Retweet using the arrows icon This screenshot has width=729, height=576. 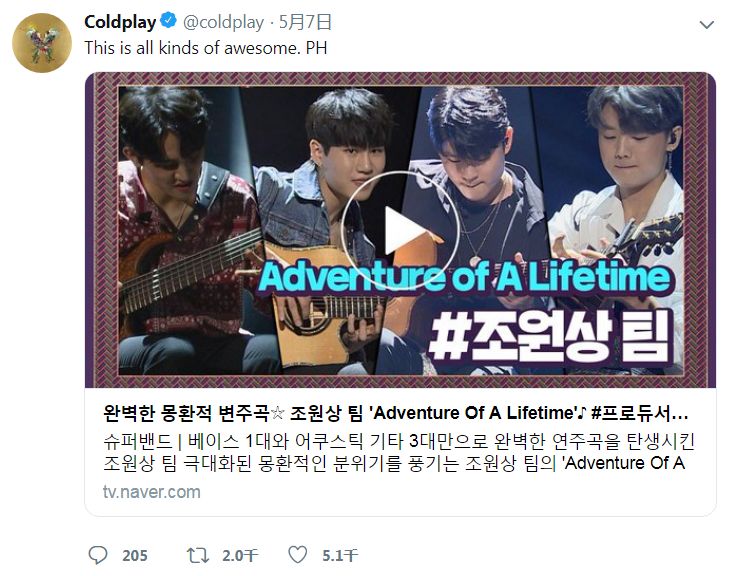coord(198,555)
